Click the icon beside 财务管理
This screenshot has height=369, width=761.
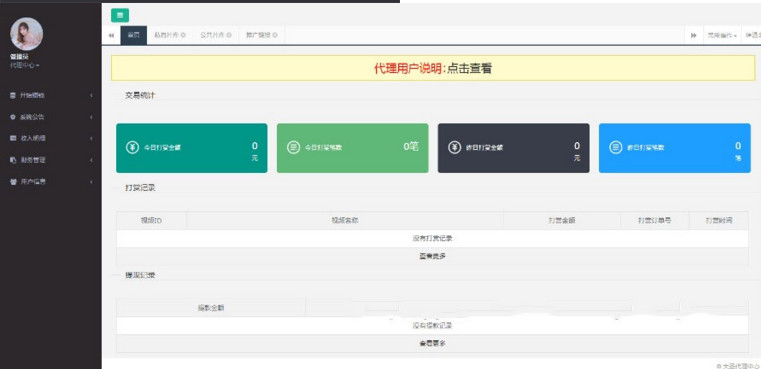[x=13, y=160]
